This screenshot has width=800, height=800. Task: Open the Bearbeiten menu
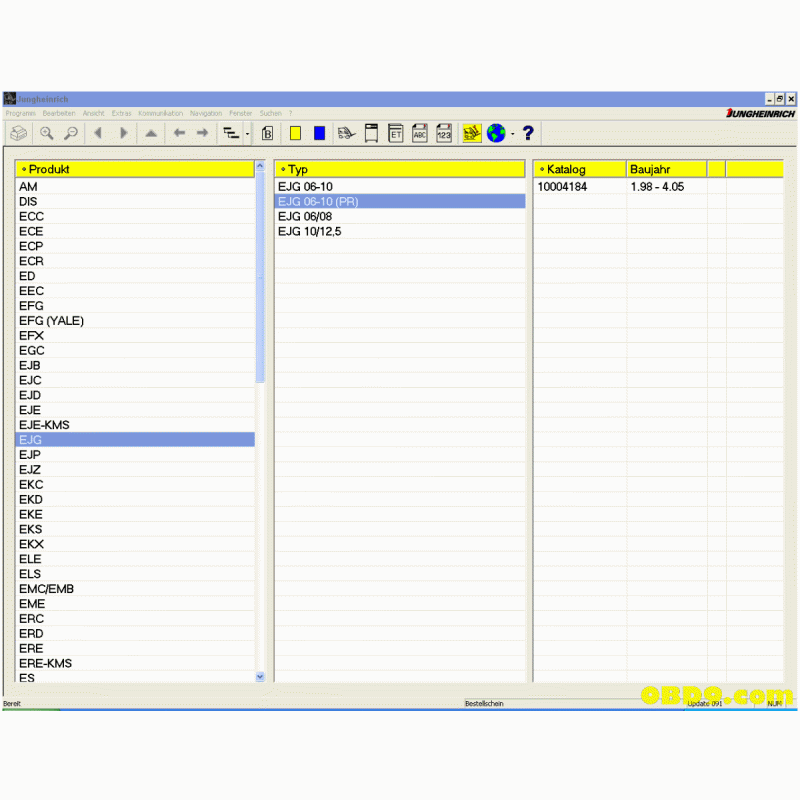tap(59, 113)
